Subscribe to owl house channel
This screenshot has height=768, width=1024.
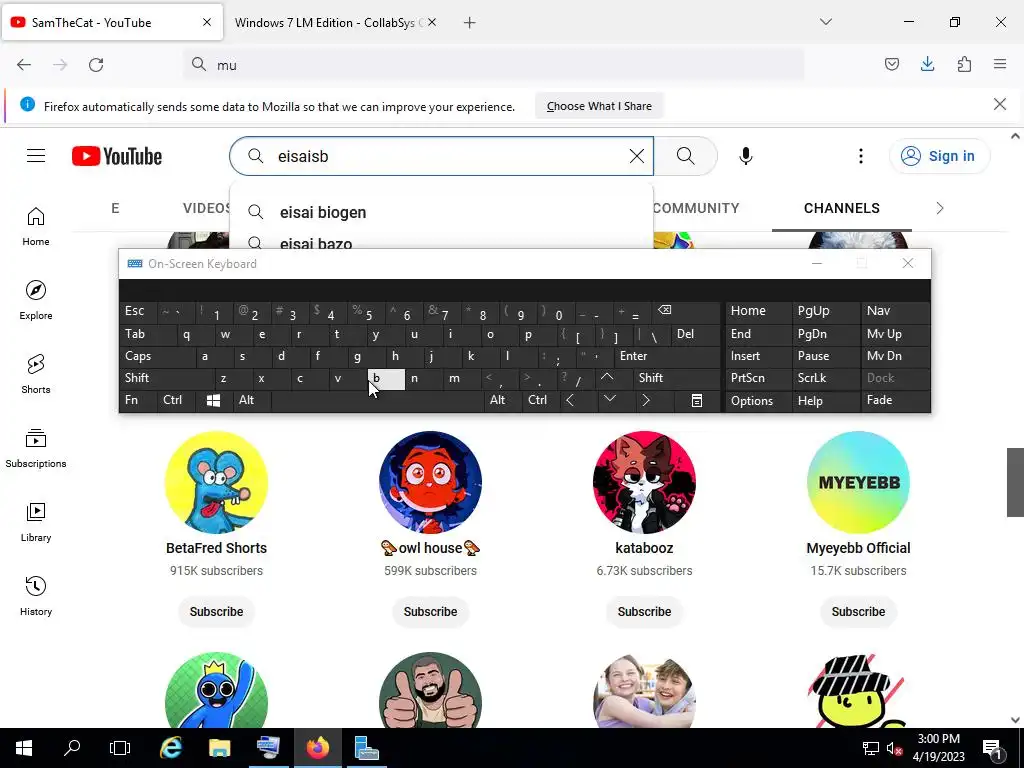pyautogui.click(x=430, y=612)
